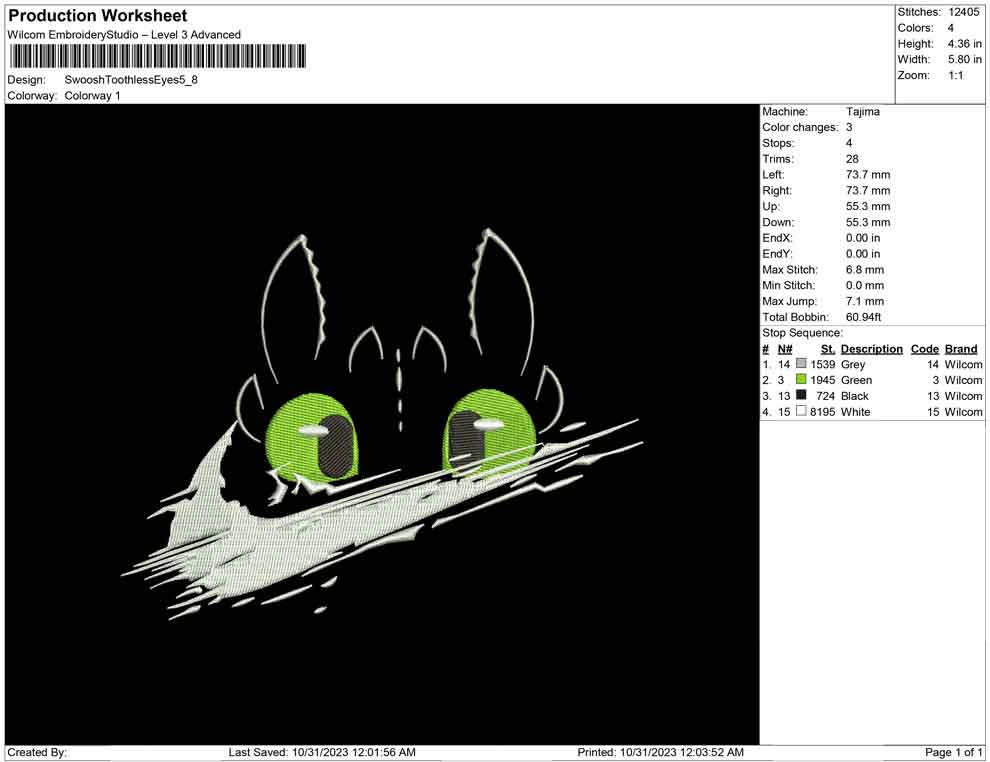Click the 'Code' column header
Viewport: 990px width, 762px height.
924,349
